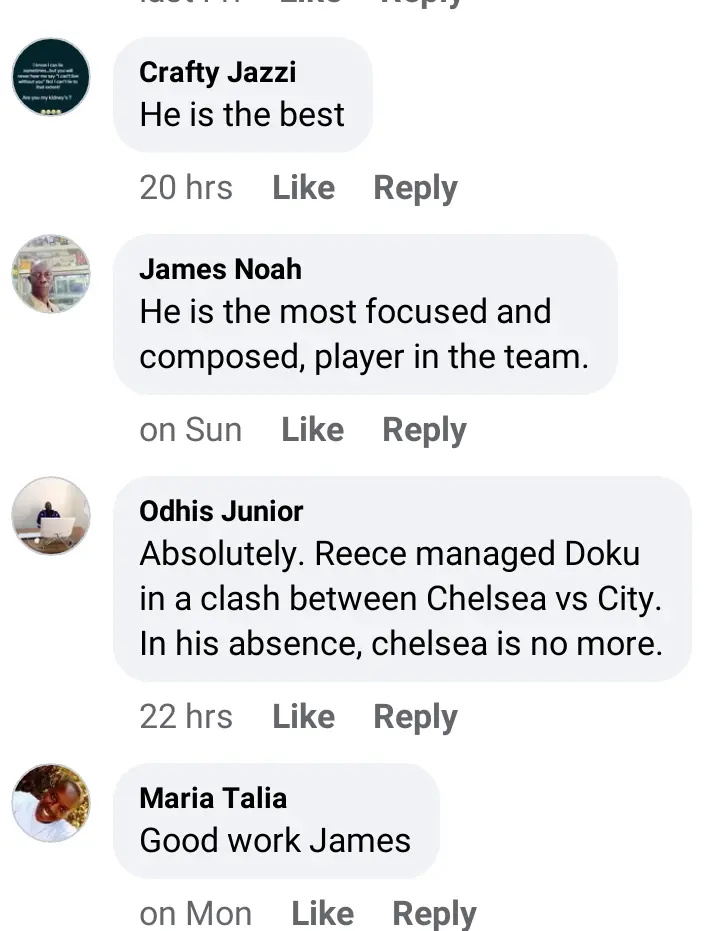The height and width of the screenshot is (931, 704).
Task: Open Maria Talia's profile picture
Action: point(51,803)
